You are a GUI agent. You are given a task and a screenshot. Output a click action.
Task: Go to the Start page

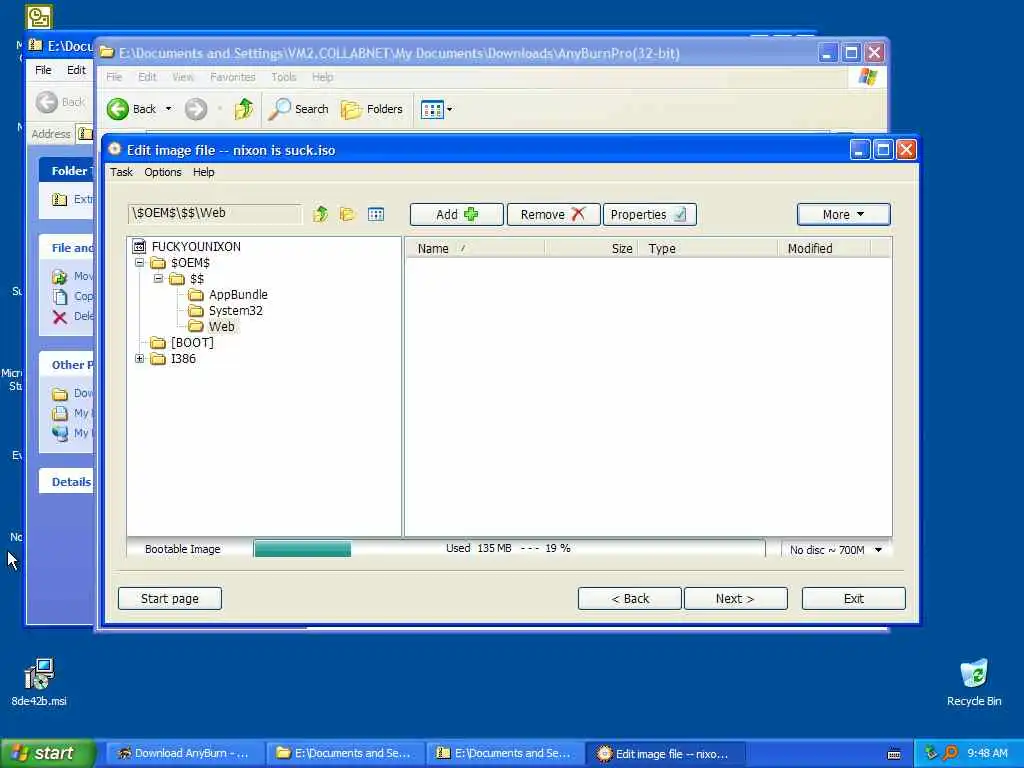[170, 598]
